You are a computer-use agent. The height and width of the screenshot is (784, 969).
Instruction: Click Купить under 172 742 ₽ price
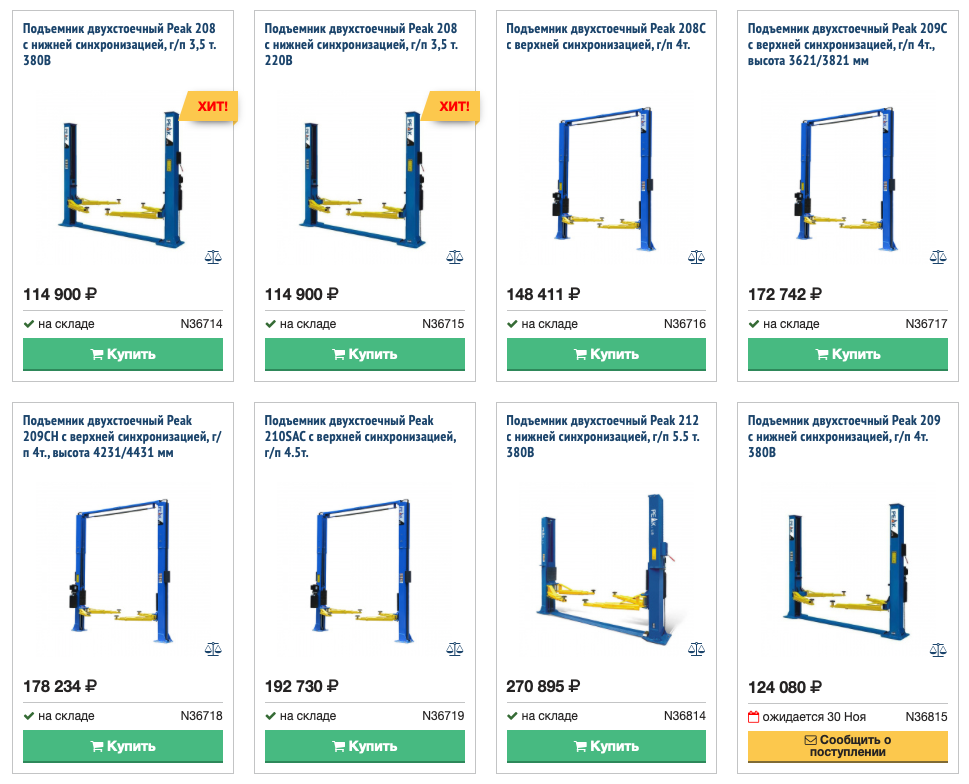(x=848, y=355)
